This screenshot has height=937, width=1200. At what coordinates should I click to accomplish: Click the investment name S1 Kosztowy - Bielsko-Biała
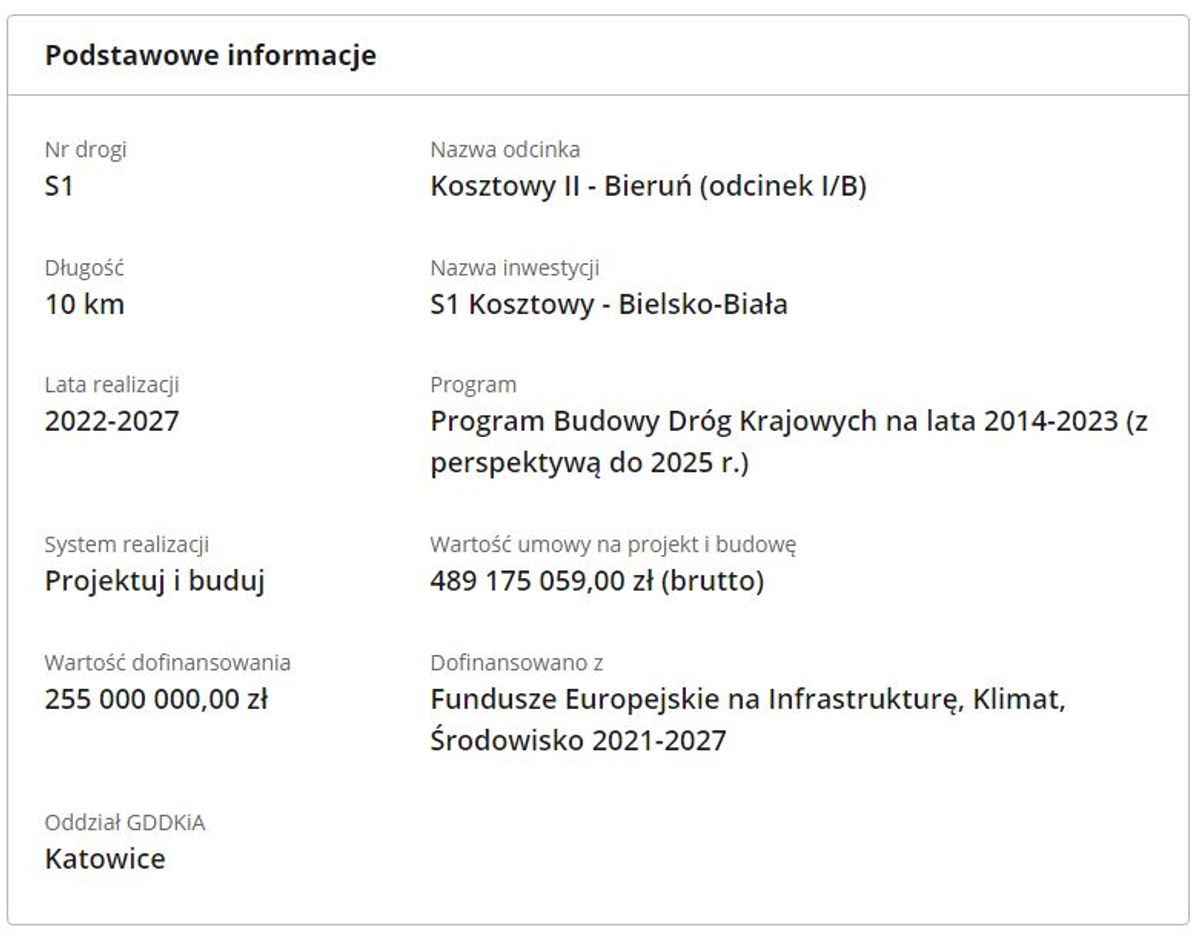point(608,304)
